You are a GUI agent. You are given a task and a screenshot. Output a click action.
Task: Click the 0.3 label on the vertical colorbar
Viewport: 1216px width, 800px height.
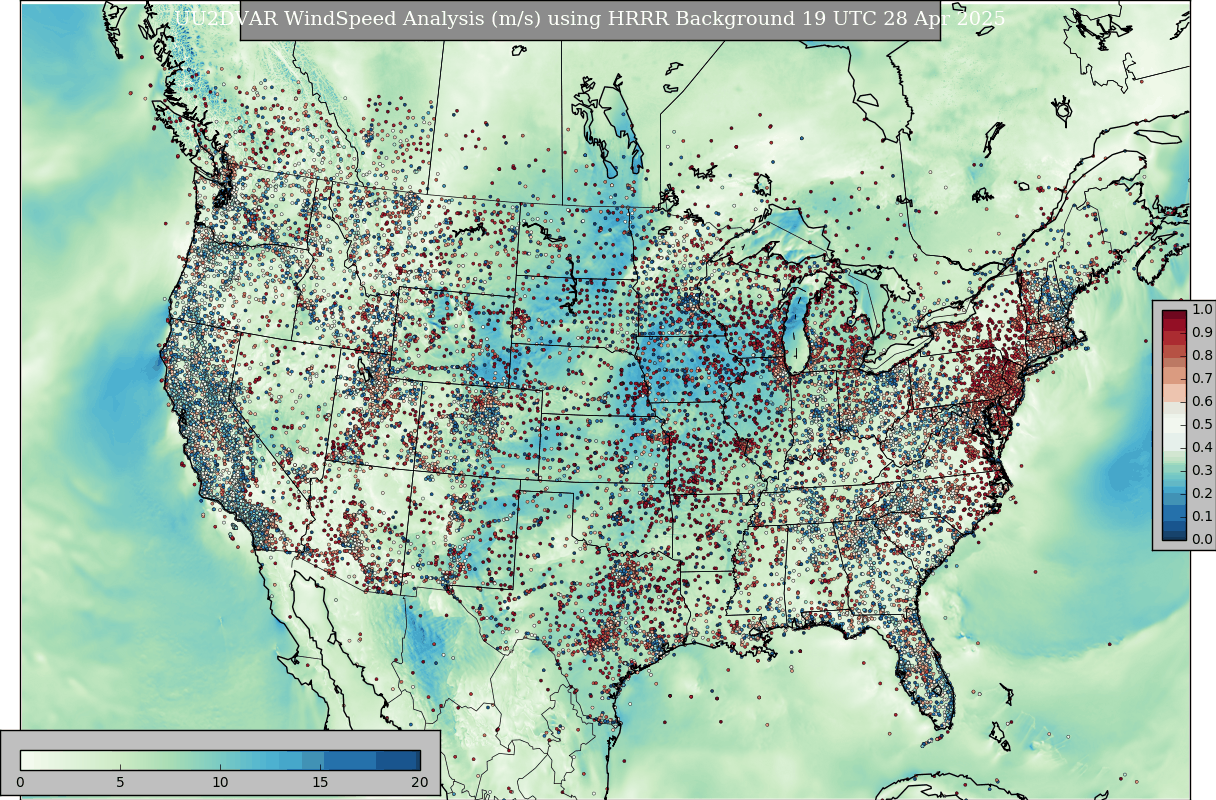1202,471
